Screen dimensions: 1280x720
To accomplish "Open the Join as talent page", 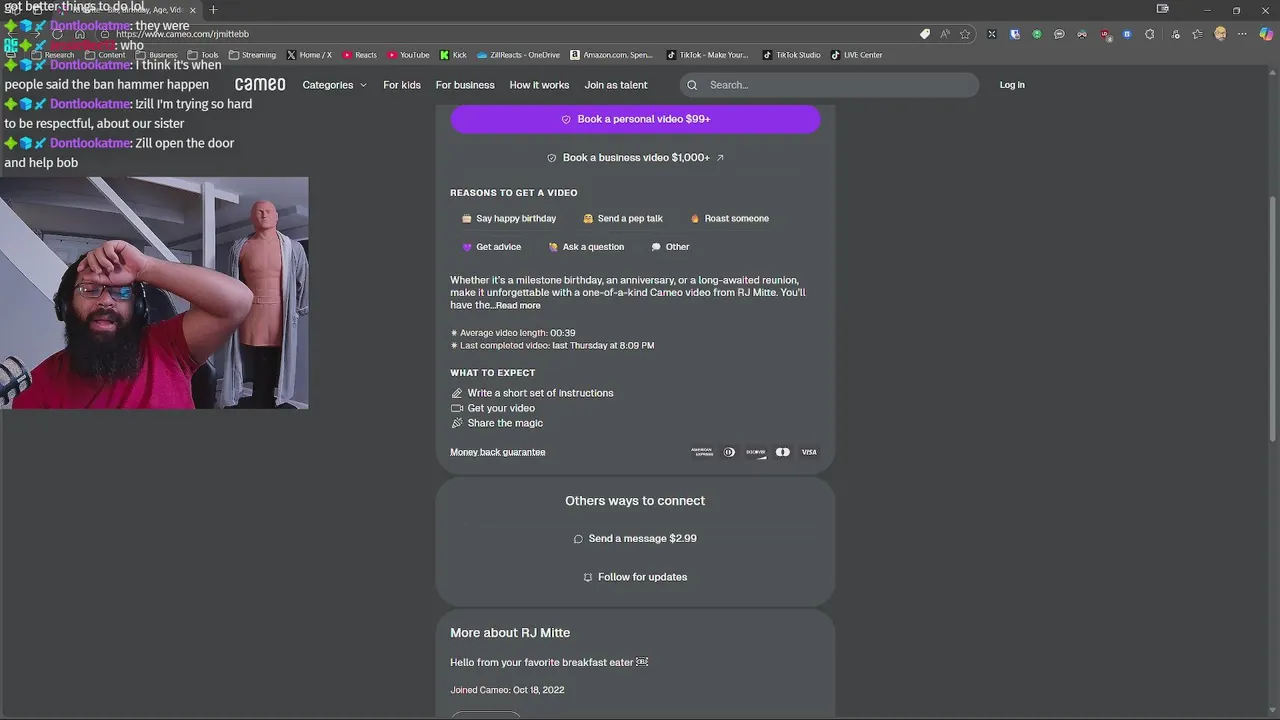I will click(x=616, y=85).
